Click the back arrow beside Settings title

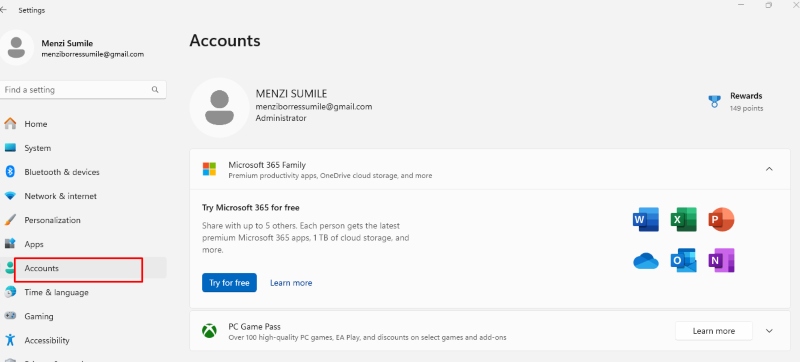click(x=4, y=10)
